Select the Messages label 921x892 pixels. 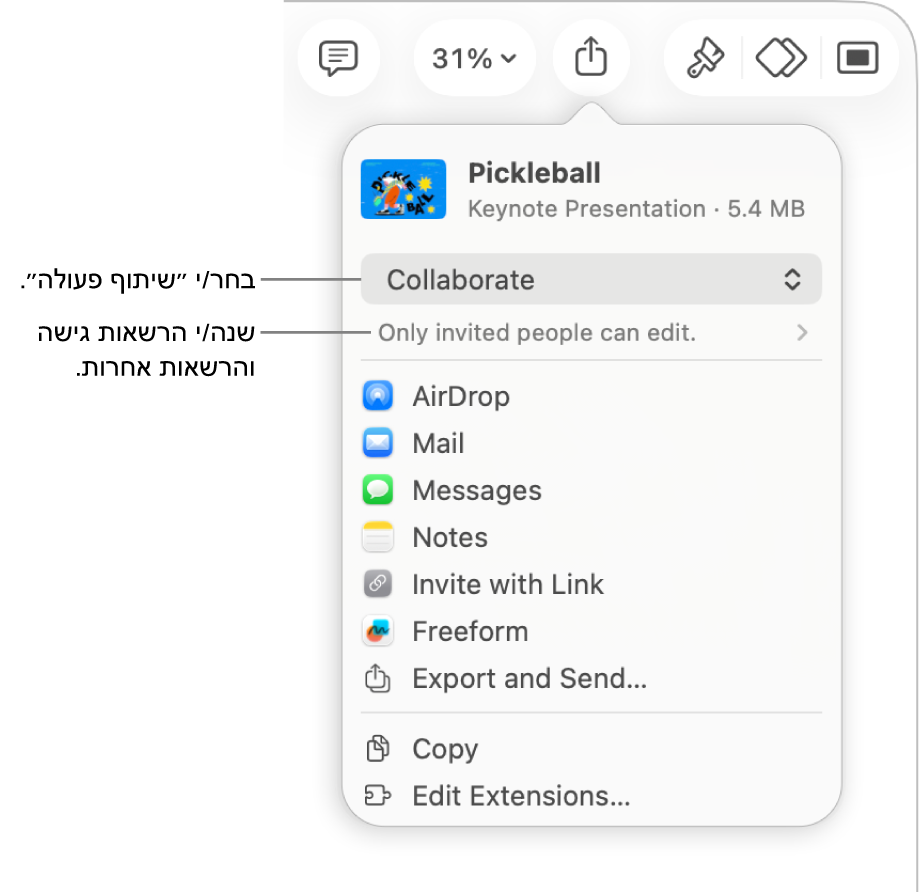click(477, 490)
